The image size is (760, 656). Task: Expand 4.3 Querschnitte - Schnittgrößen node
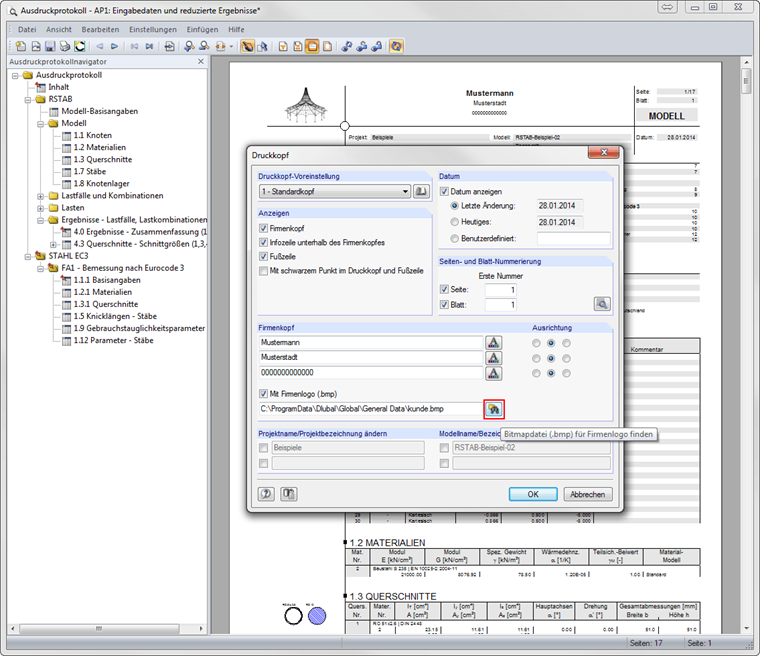53,244
